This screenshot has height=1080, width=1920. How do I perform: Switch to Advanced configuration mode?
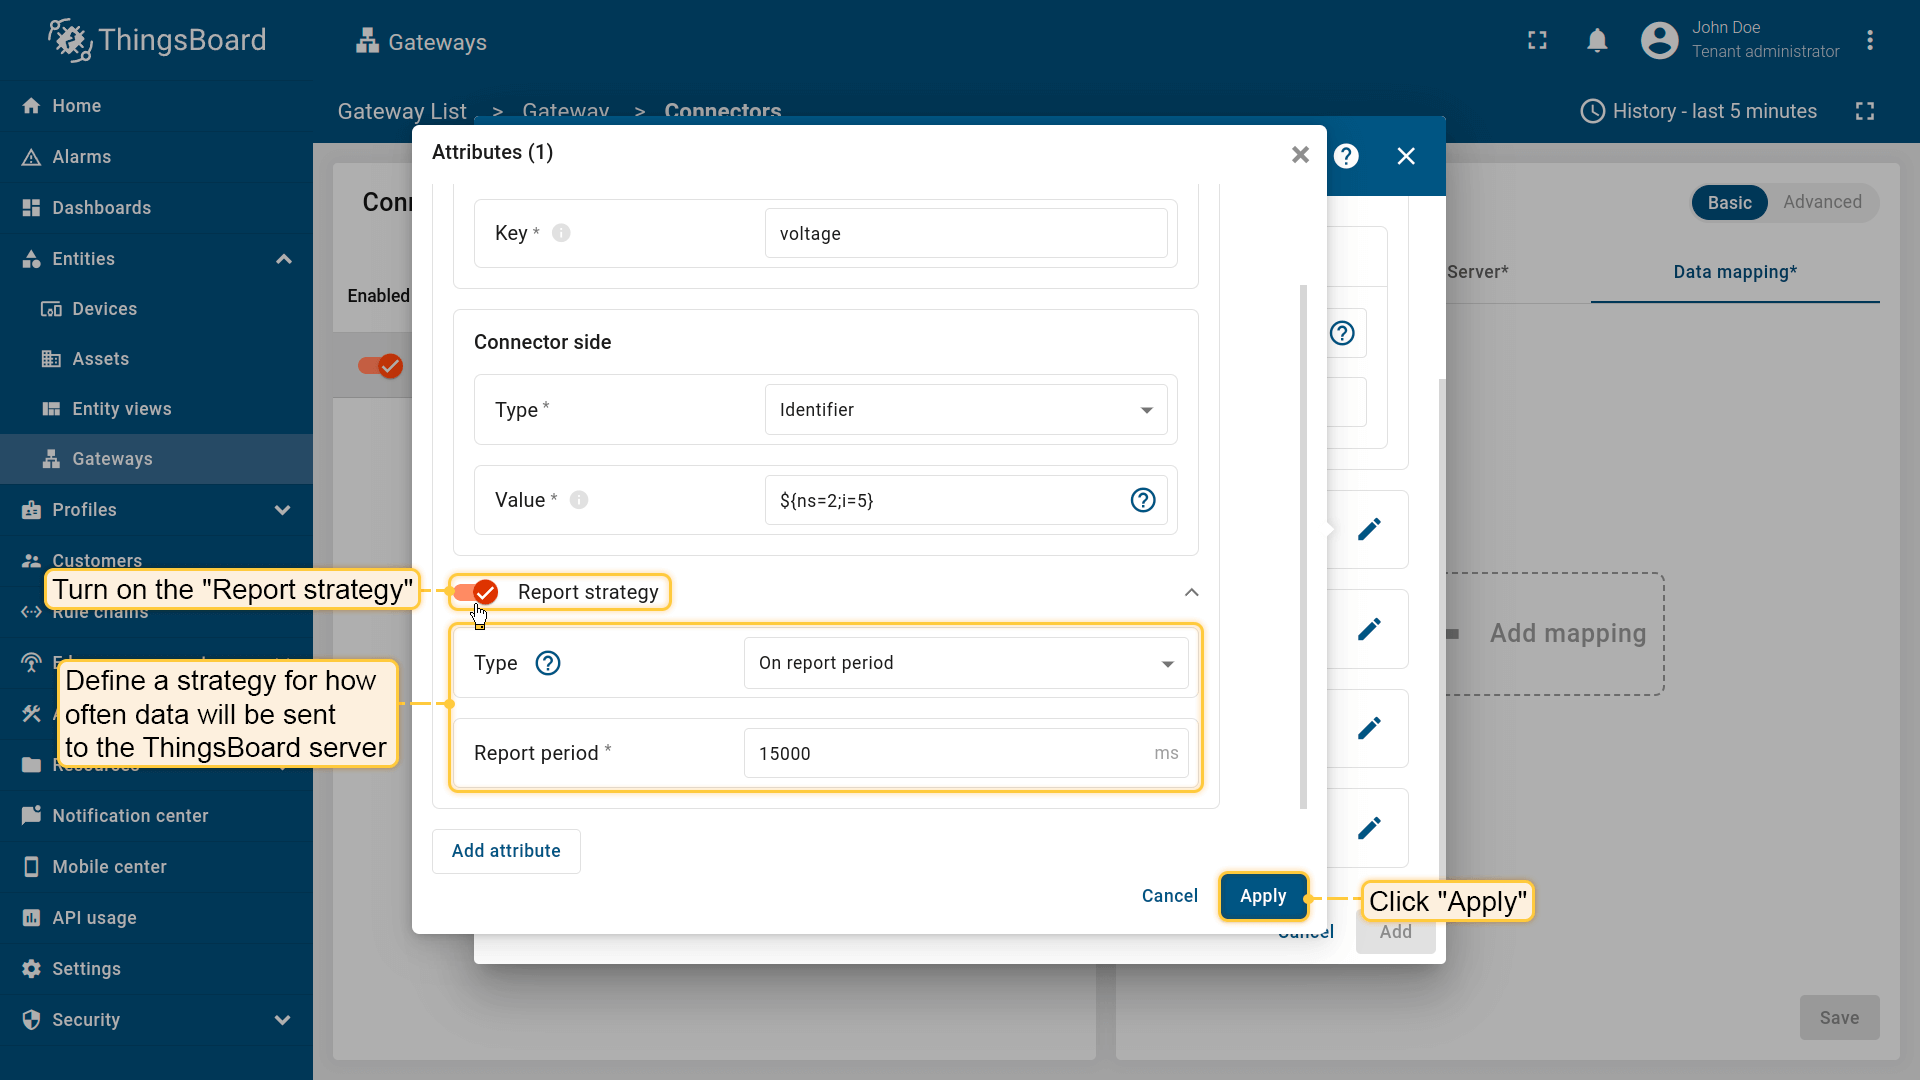[x=1821, y=202]
